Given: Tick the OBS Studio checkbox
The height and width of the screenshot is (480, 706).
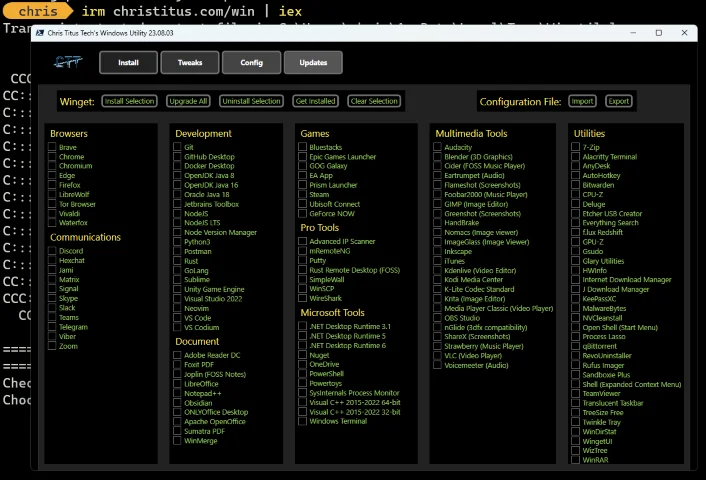Looking at the screenshot, I should tap(437, 317).
